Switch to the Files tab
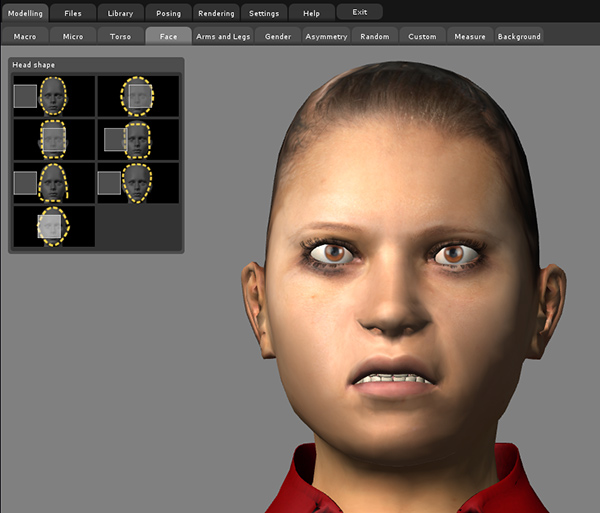 [x=73, y=13]
